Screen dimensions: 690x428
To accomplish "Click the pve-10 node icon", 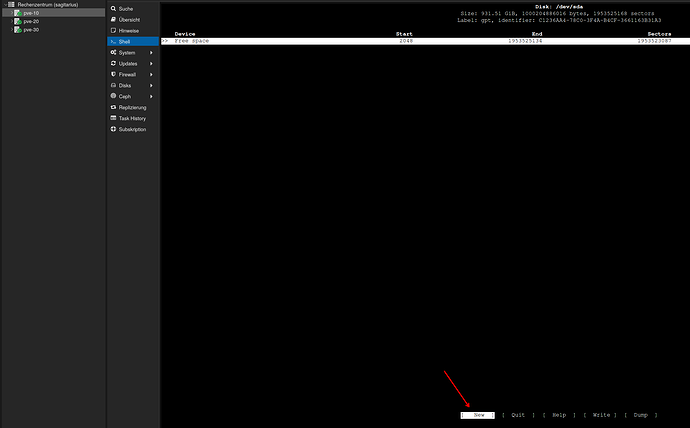I will point(18,13).
